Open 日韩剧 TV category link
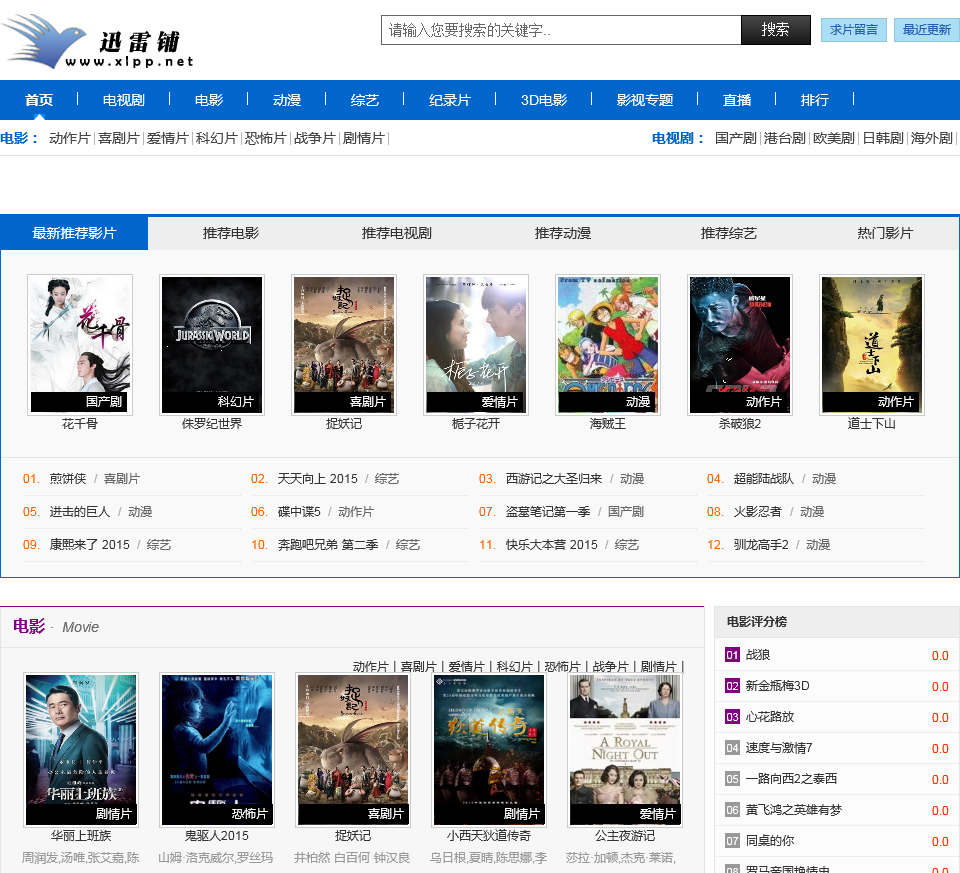This screenshot has height=873, width=960. (883, 138)
